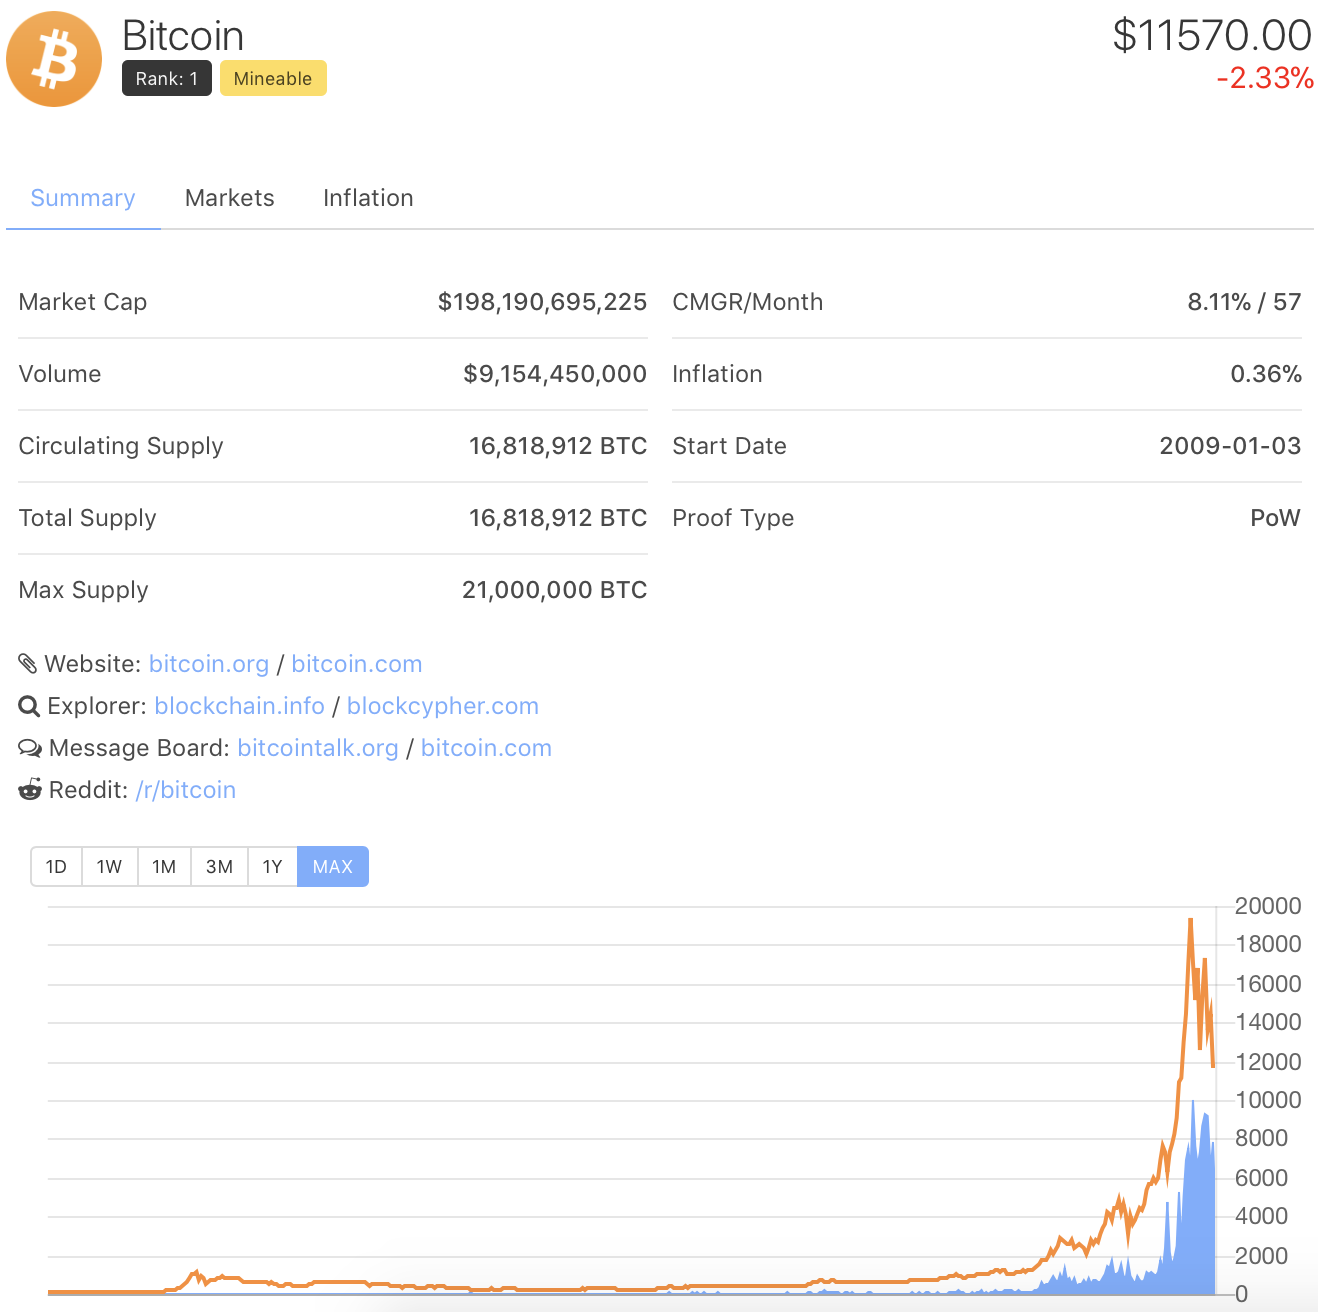
Task: Click the Mineable badge
Action: (x=273, y=78)
